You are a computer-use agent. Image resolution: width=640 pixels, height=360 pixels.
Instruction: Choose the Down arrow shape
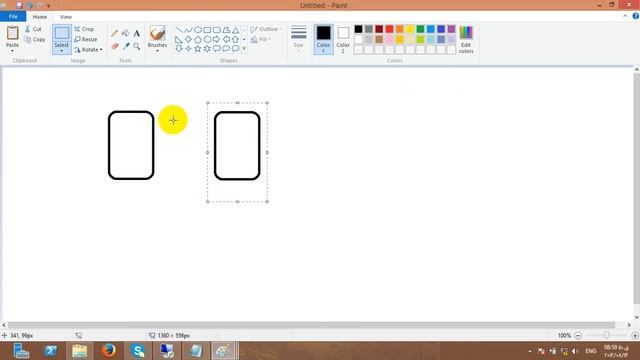pyautogui.click(x=179, y=49)
